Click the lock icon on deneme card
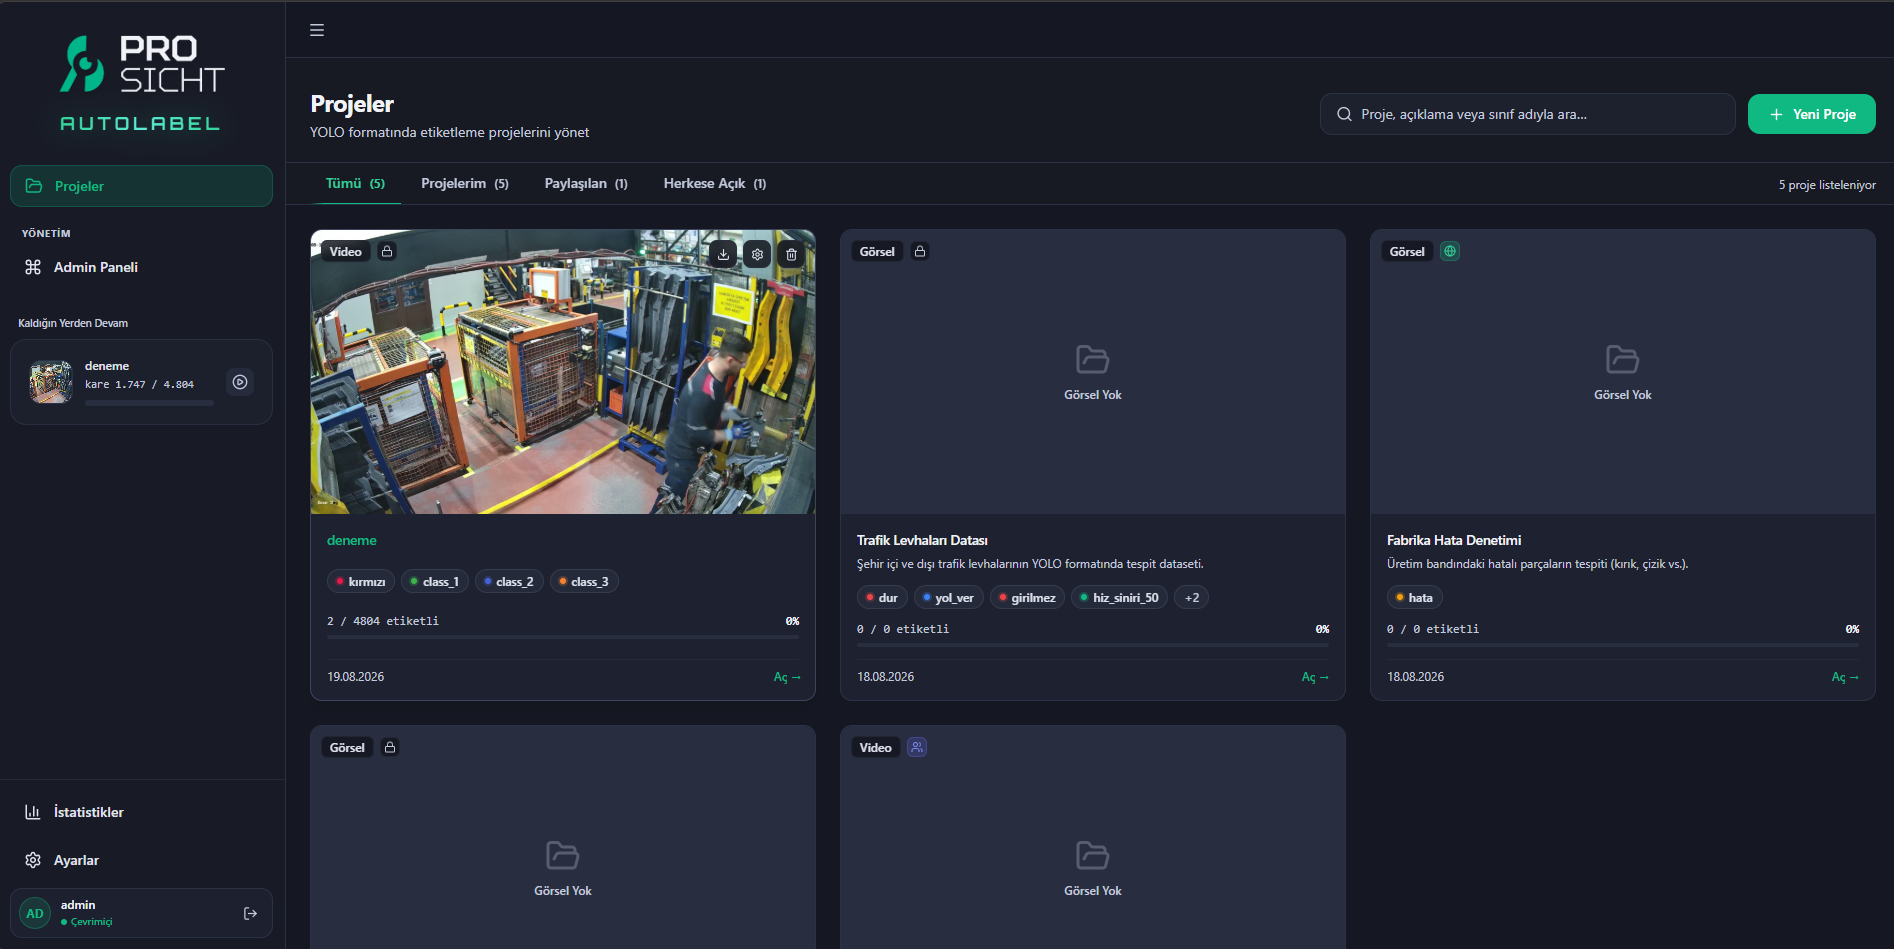 pyautogui.click(x=387, y=251)
